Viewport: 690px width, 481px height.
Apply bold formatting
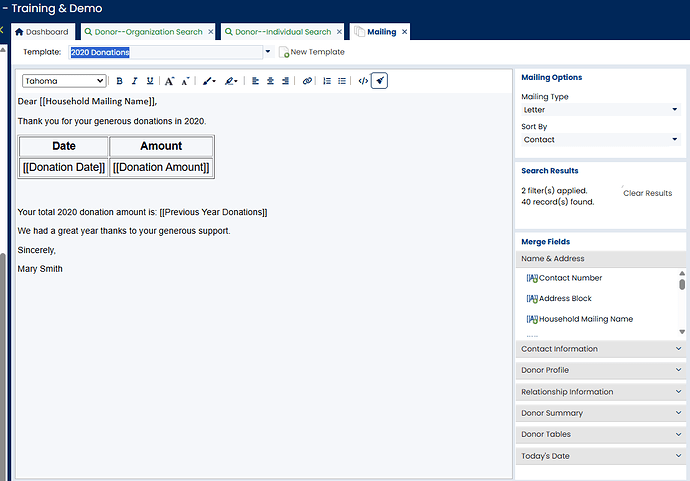(x=119, y=81)
